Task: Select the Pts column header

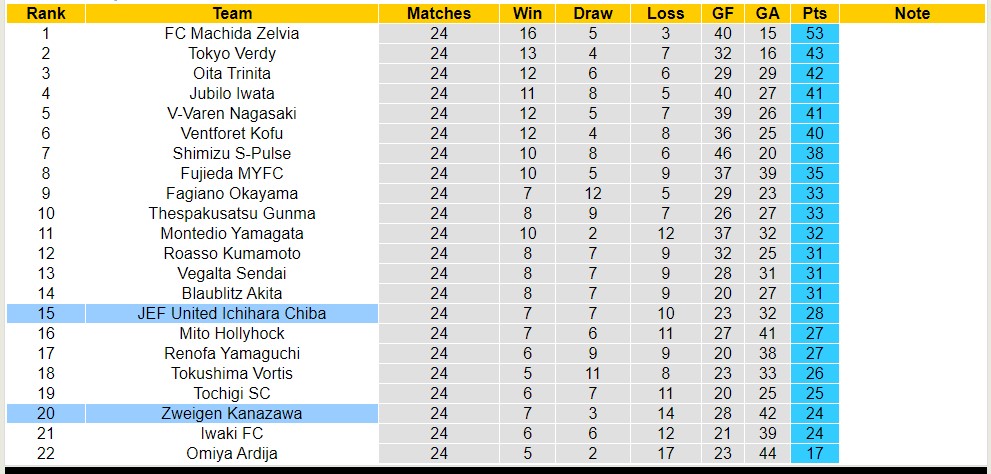Action: (813, 13)
